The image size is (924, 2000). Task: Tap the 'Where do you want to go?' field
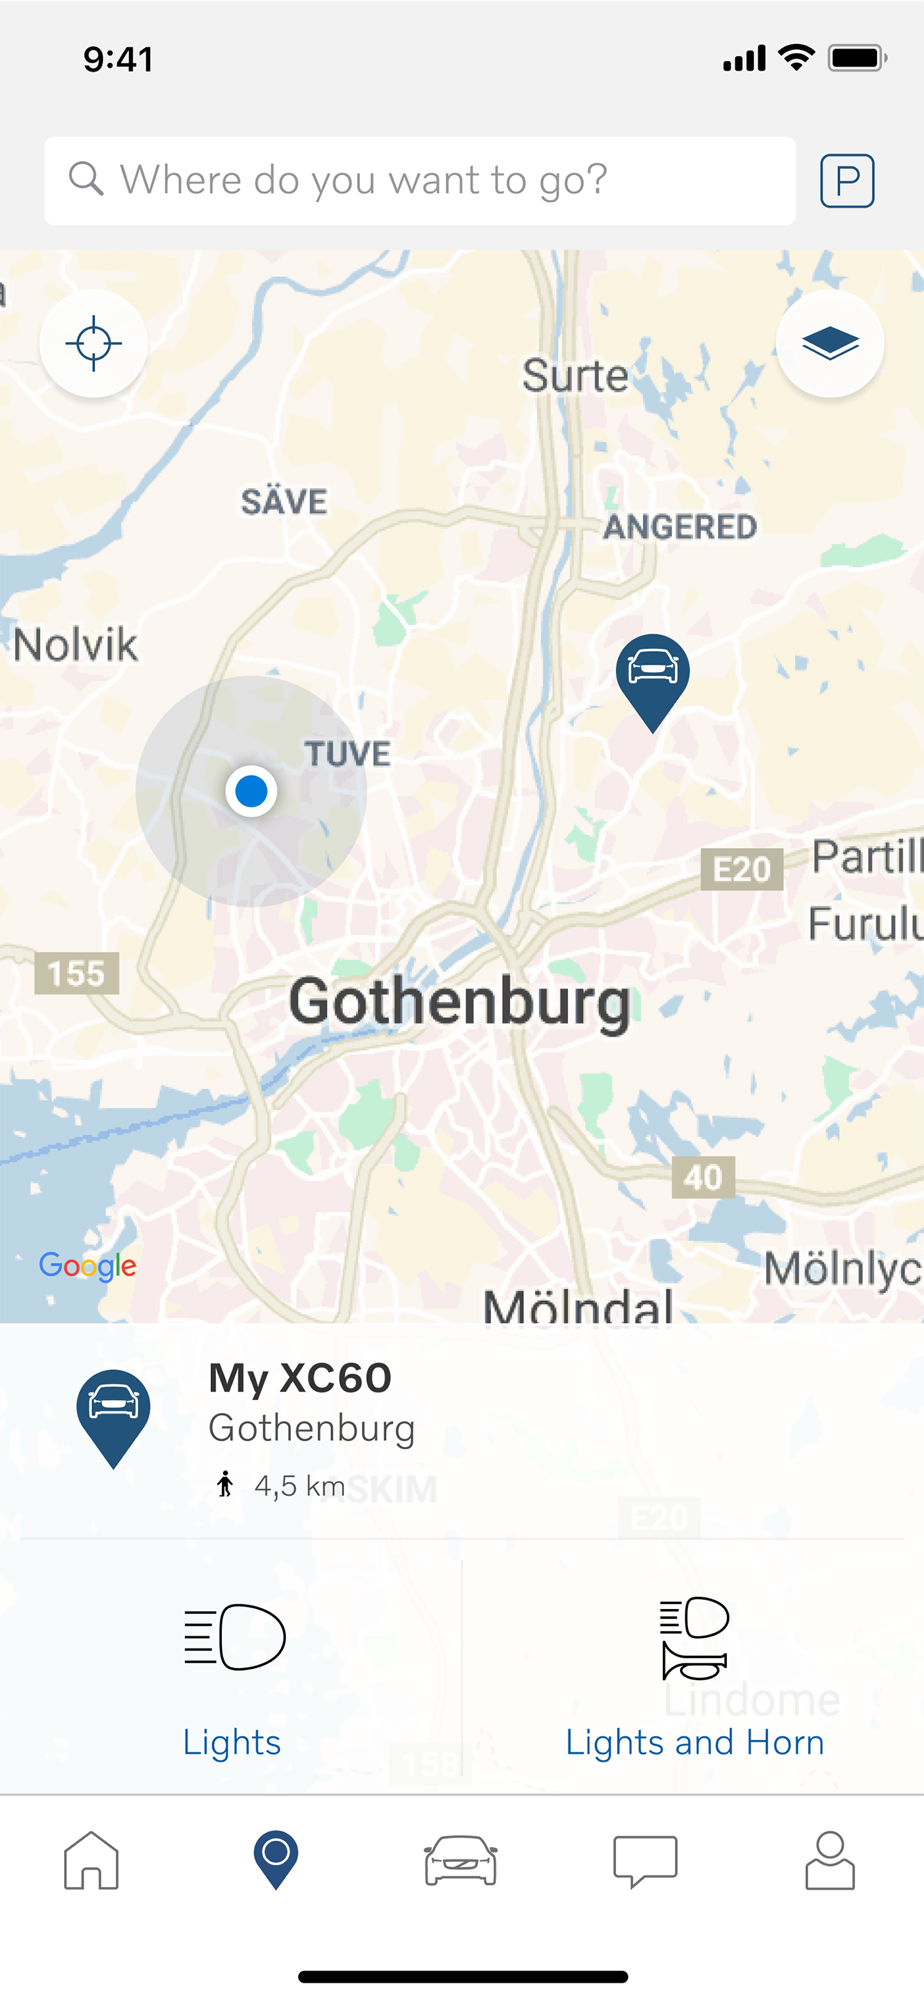click(420, 181)
